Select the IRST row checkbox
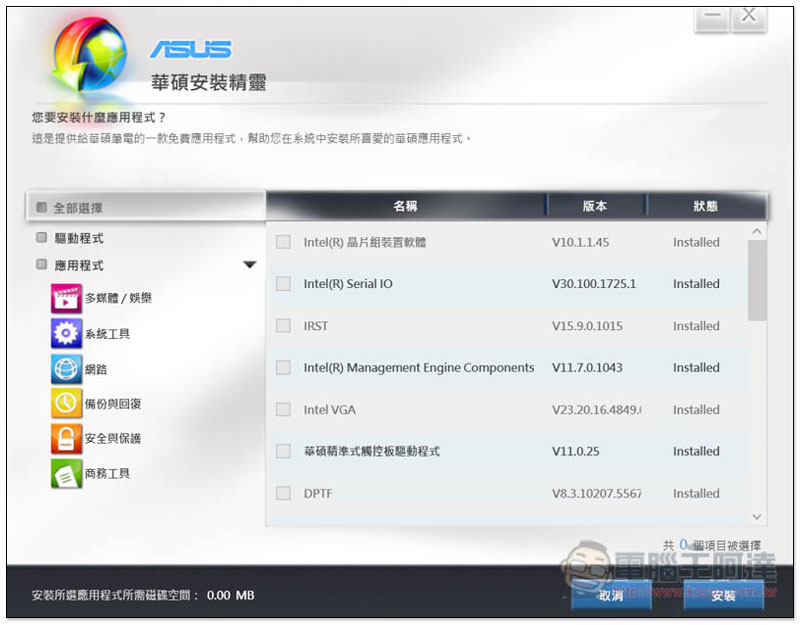This screenshot has width=800, height=625. pyautogui.click(x=283, y=326)
